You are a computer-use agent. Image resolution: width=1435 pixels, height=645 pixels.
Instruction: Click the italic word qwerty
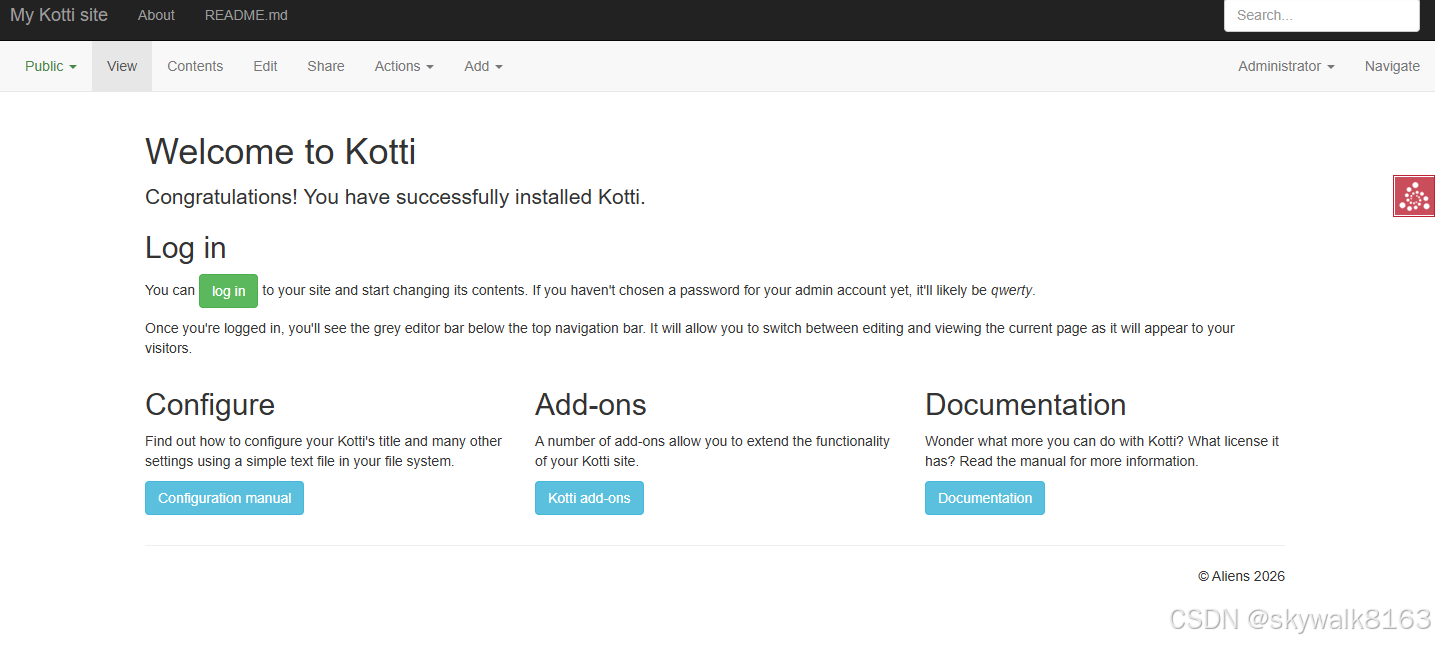pyautogui.click(x=1012, y=291)
